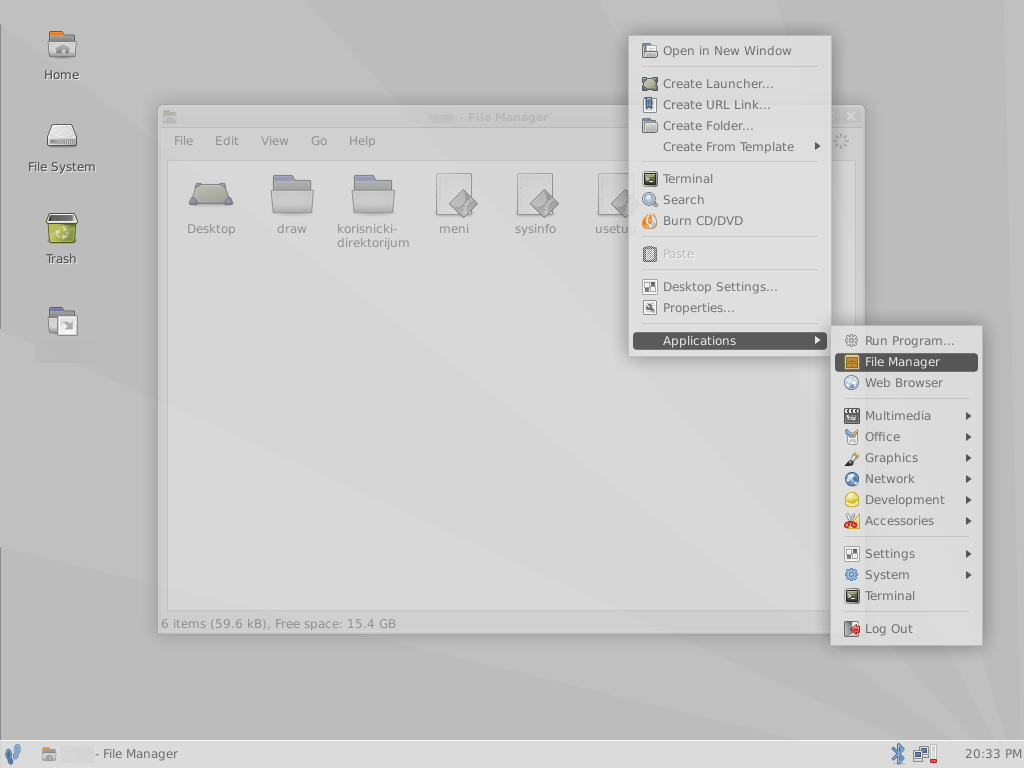Expand the Office applications submenu

click(x=882, y=436)
